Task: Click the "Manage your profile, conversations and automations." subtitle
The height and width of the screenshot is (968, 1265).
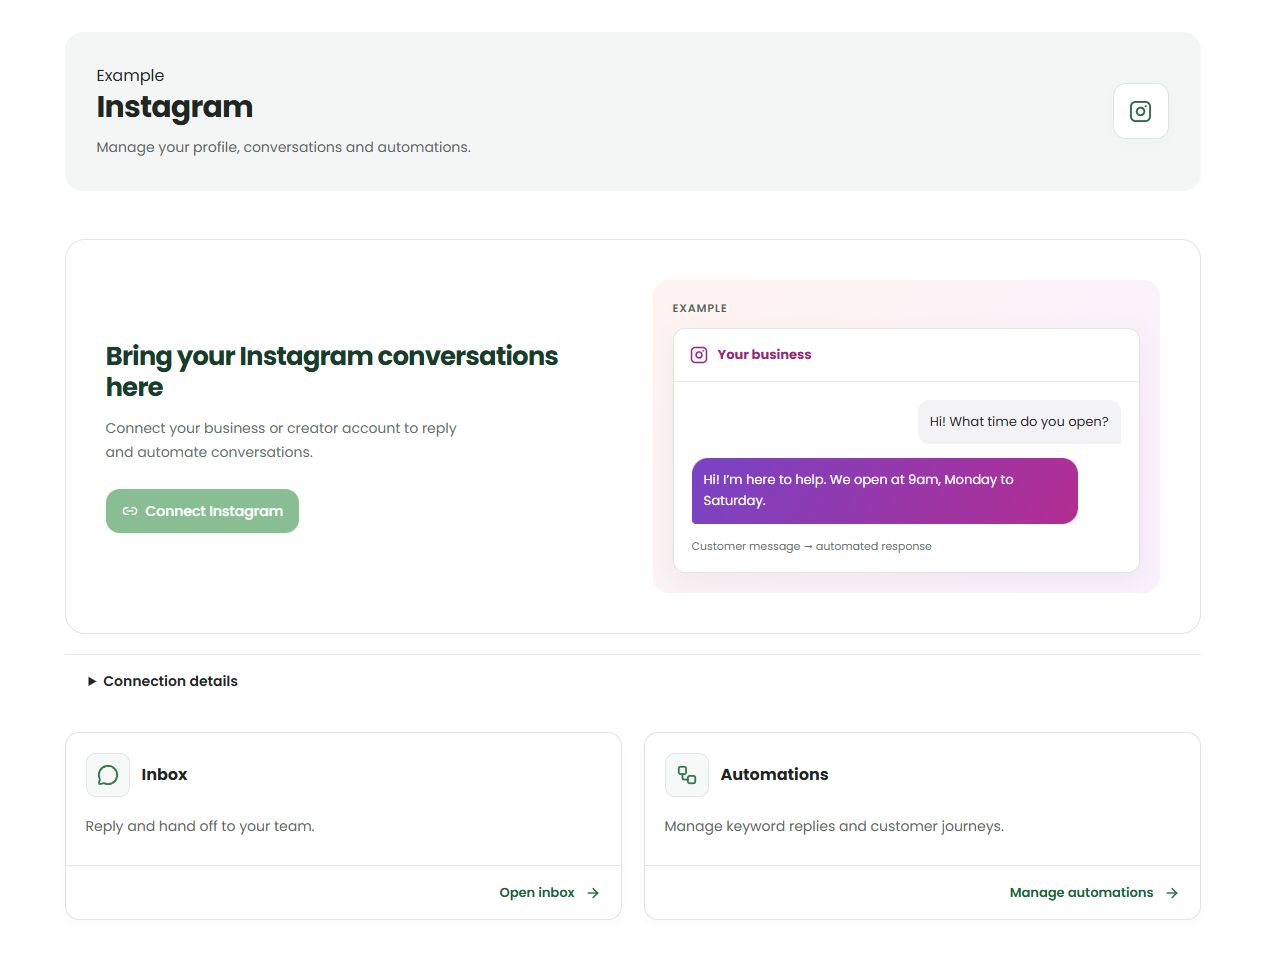Action: [283, 147]
